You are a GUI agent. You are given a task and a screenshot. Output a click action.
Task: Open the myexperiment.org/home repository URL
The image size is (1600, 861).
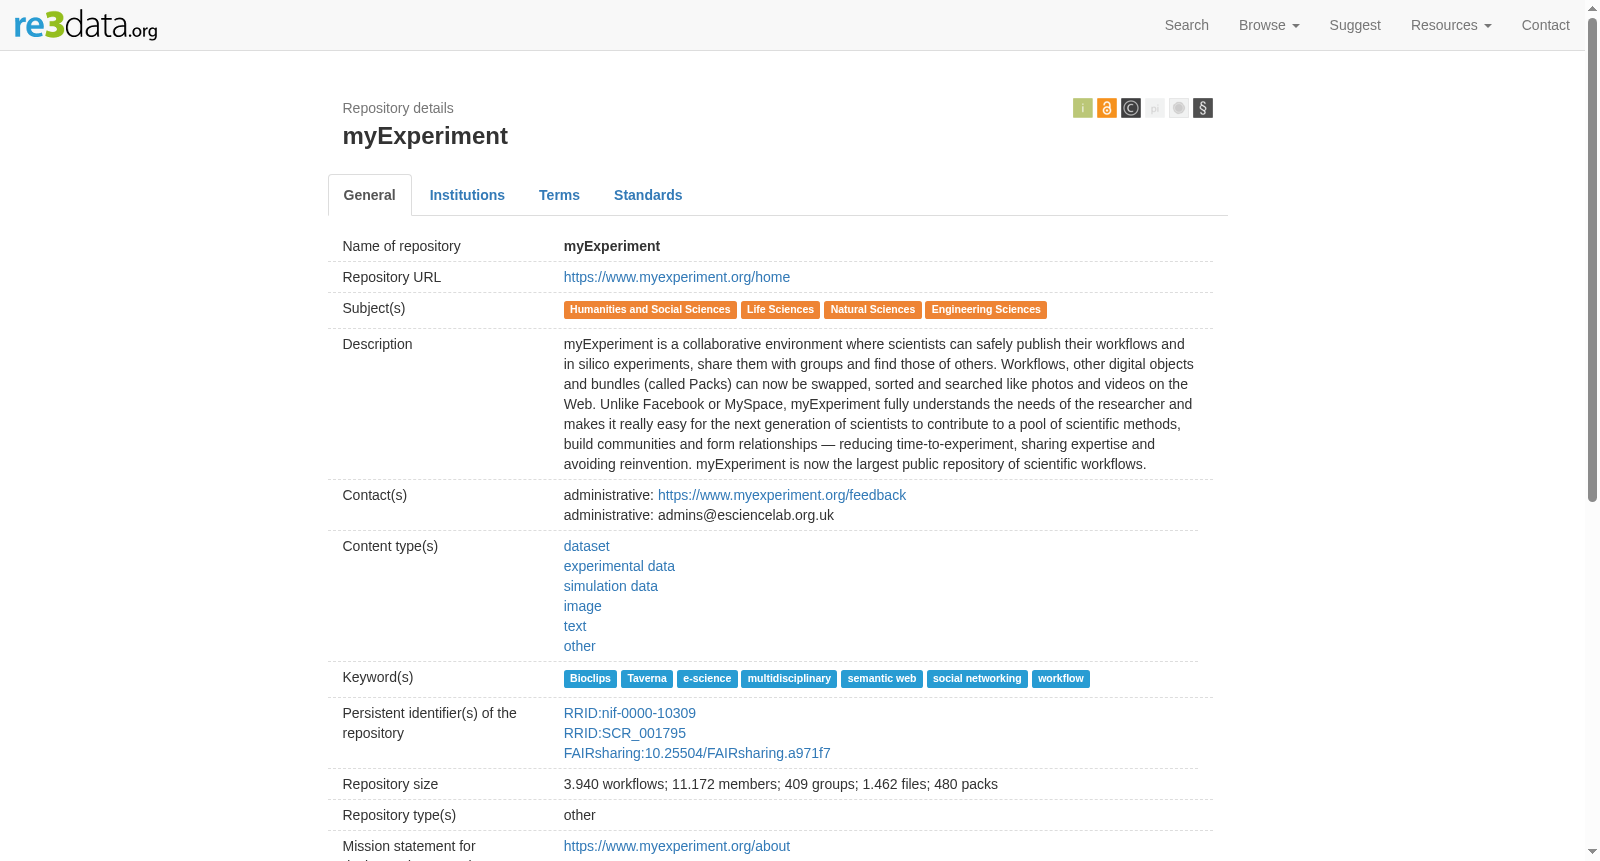pos(677,277)
